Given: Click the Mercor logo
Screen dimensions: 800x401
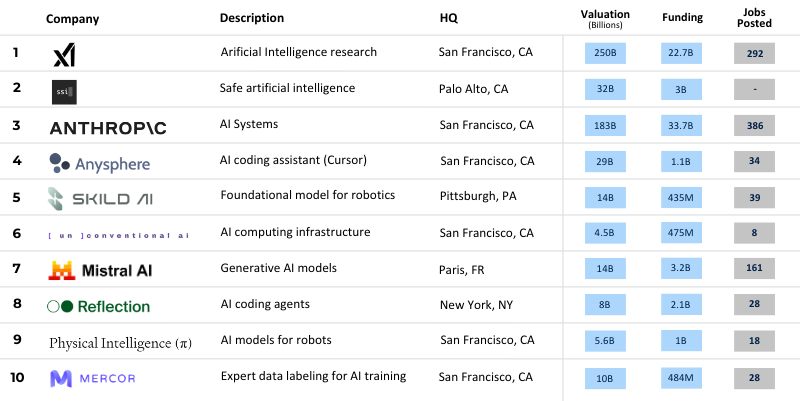Looking at the screenshot, I should pyautogui.click(x=92, y=379).
